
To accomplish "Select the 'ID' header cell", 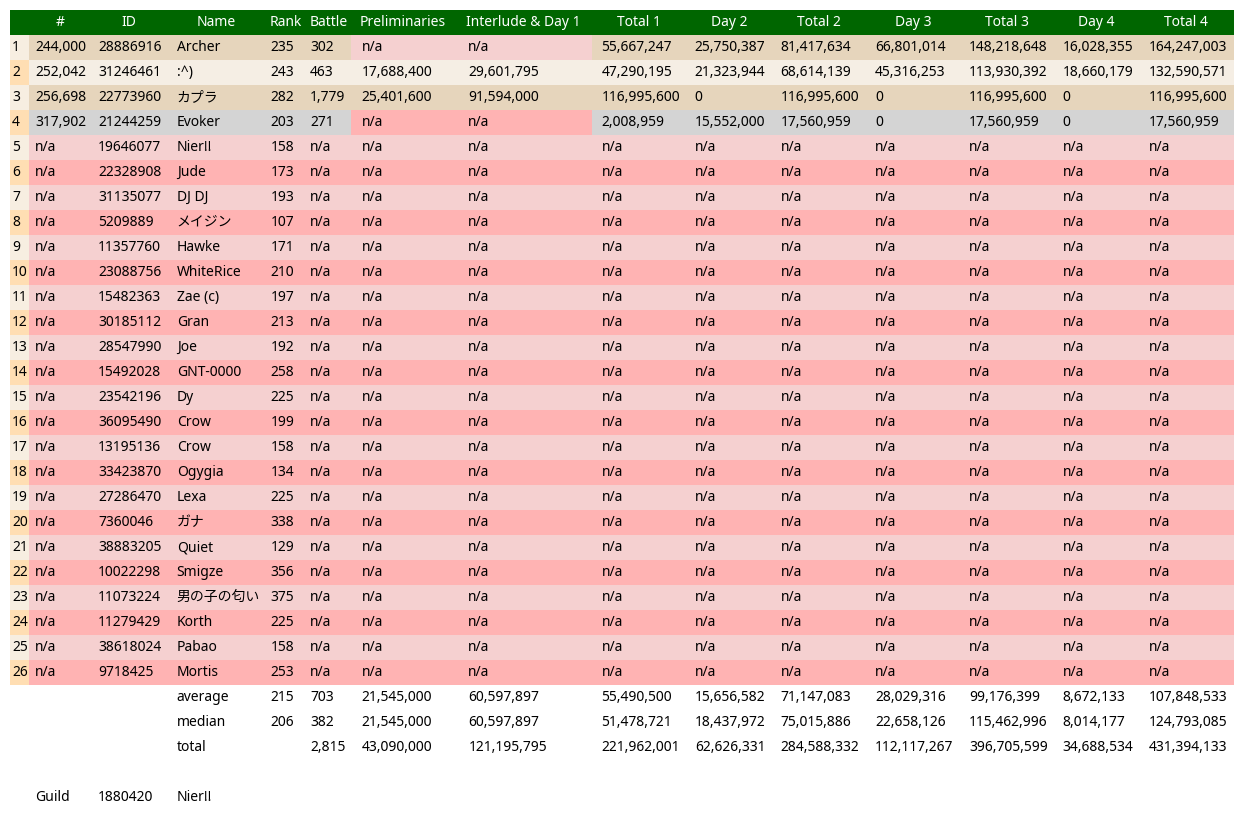I will 128,21.
